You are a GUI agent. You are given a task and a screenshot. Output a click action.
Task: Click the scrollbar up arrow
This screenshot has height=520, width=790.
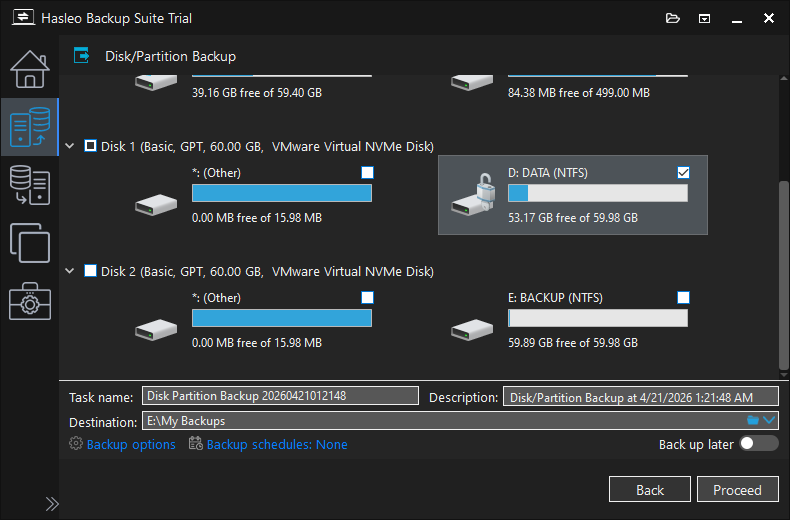click(x=783, y=79)
